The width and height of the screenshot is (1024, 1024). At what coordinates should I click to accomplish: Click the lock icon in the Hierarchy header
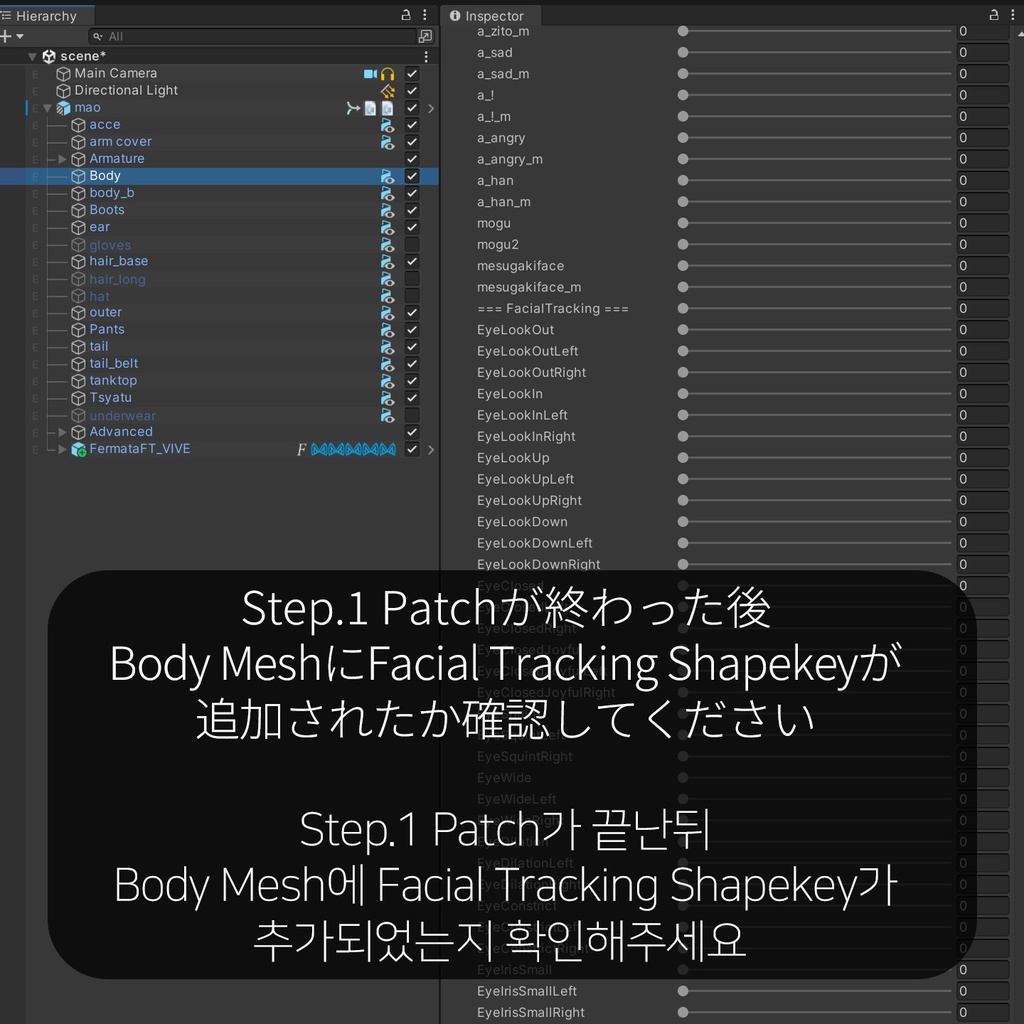pyautogui.click(x=405, y=15)
